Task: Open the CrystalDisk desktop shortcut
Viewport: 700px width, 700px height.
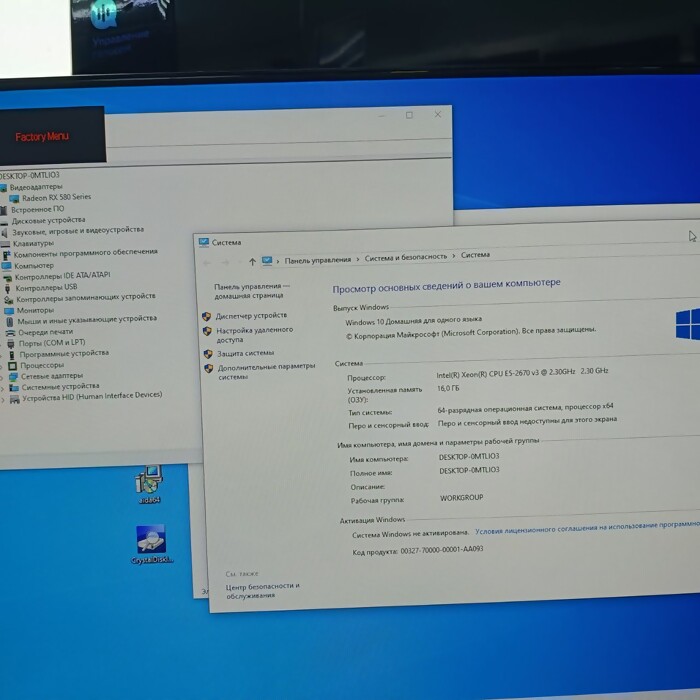Action: 151,544
